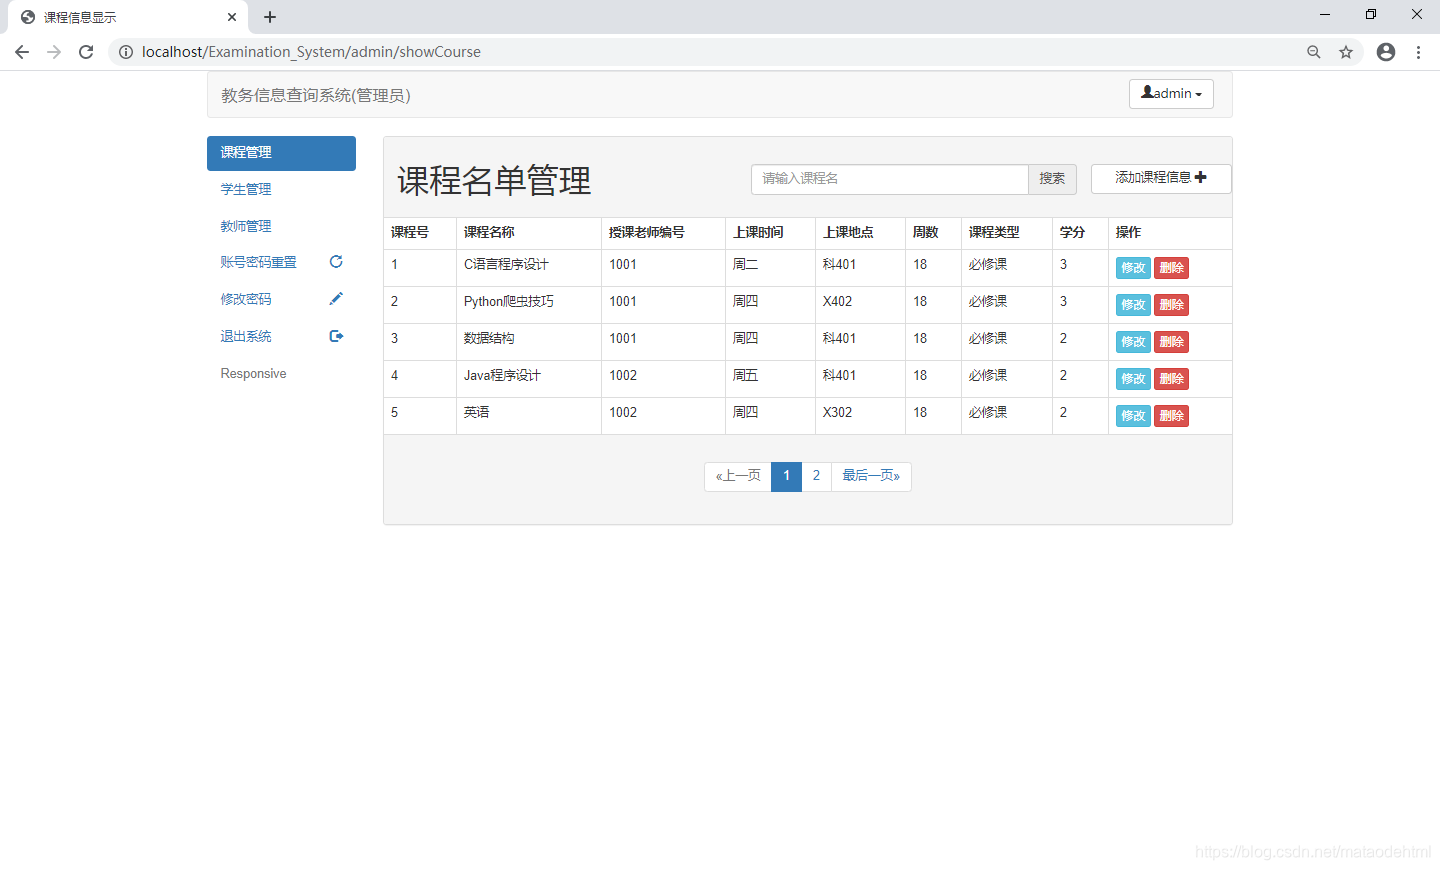This screenshot has height=870, width=1440.
Task: Focus the 请输入课程名 search field
Action: 890,179
